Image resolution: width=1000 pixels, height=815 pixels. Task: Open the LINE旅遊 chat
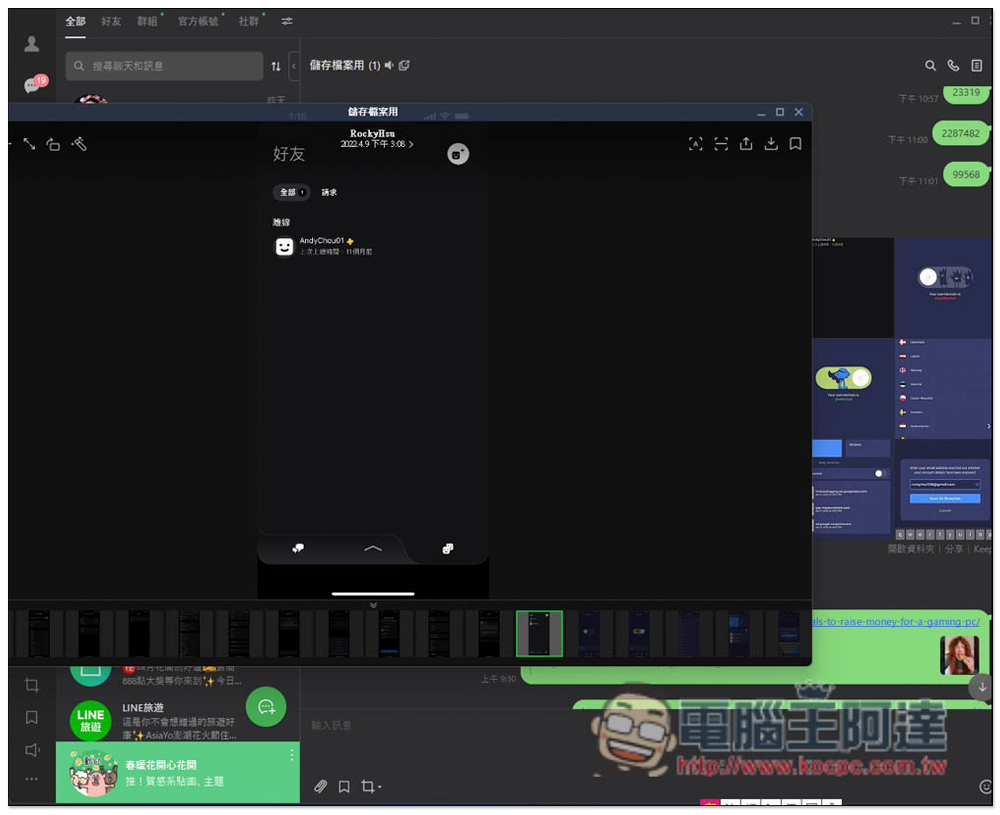(x=178, y=721)
